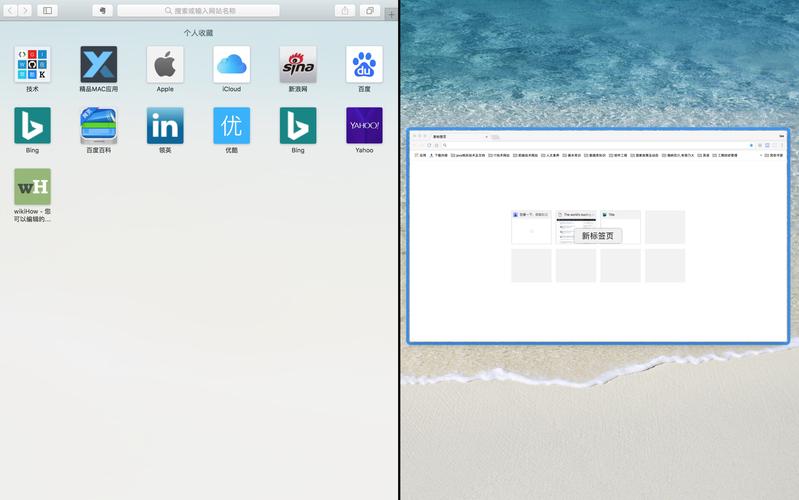
Task: Open the Bing favorite beside Yahoo
Action: pos(298,125)
